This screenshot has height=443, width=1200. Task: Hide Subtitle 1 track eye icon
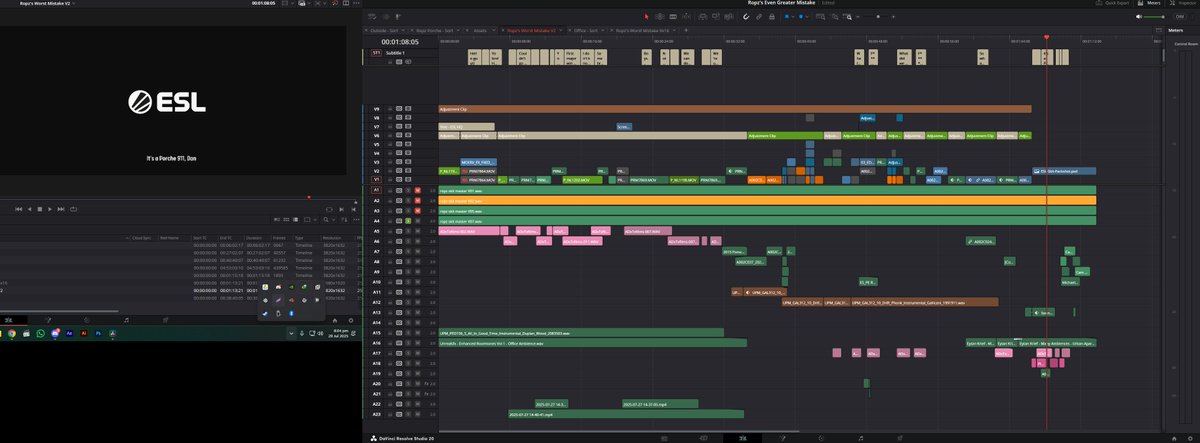click(408, 62)
